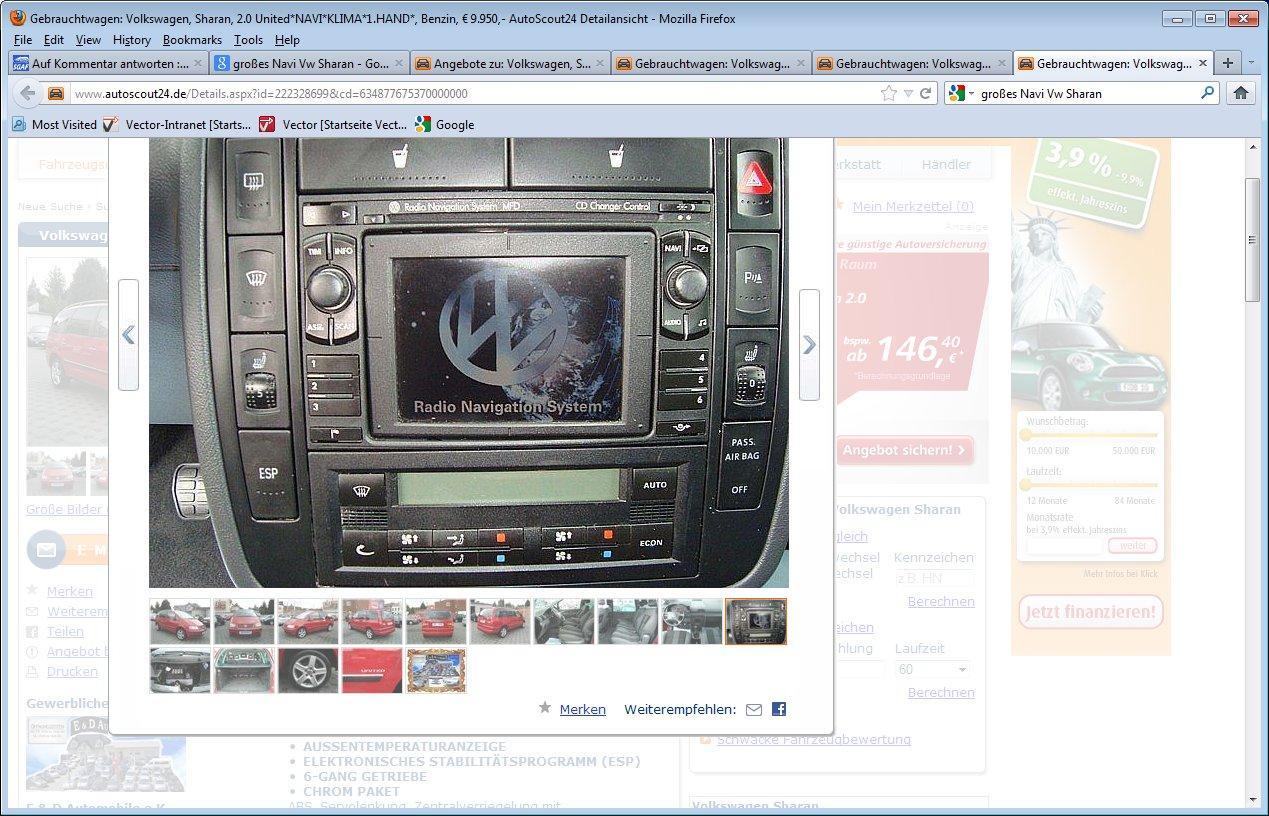Screen dimensions: 1269x816
Task: Click the Drucken link in sidebar
Action: [72, 671]
